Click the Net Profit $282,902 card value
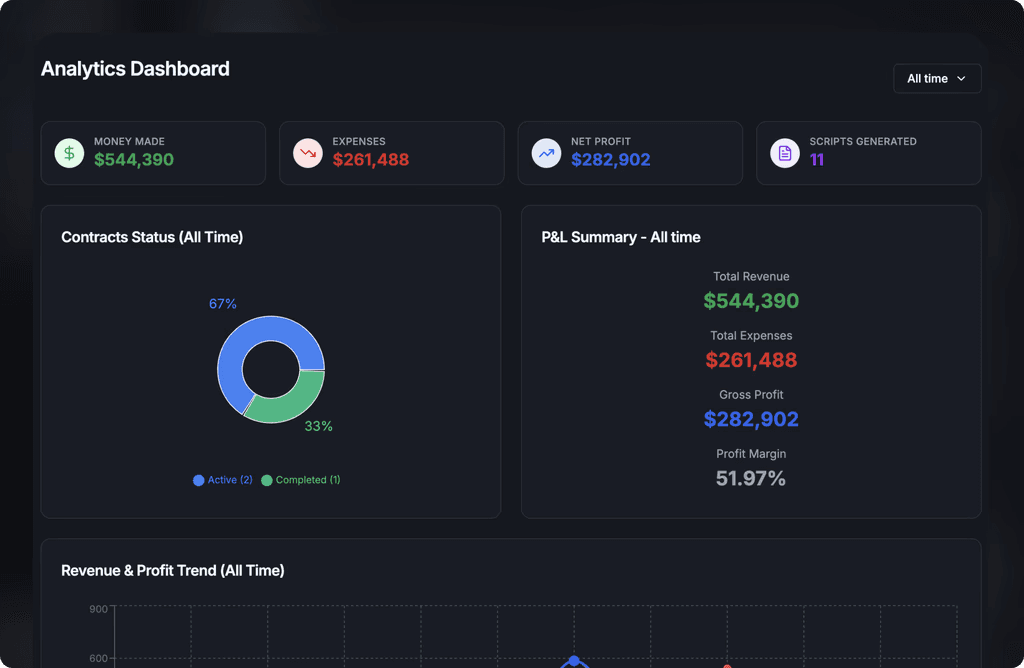 (x=611, y=160)
